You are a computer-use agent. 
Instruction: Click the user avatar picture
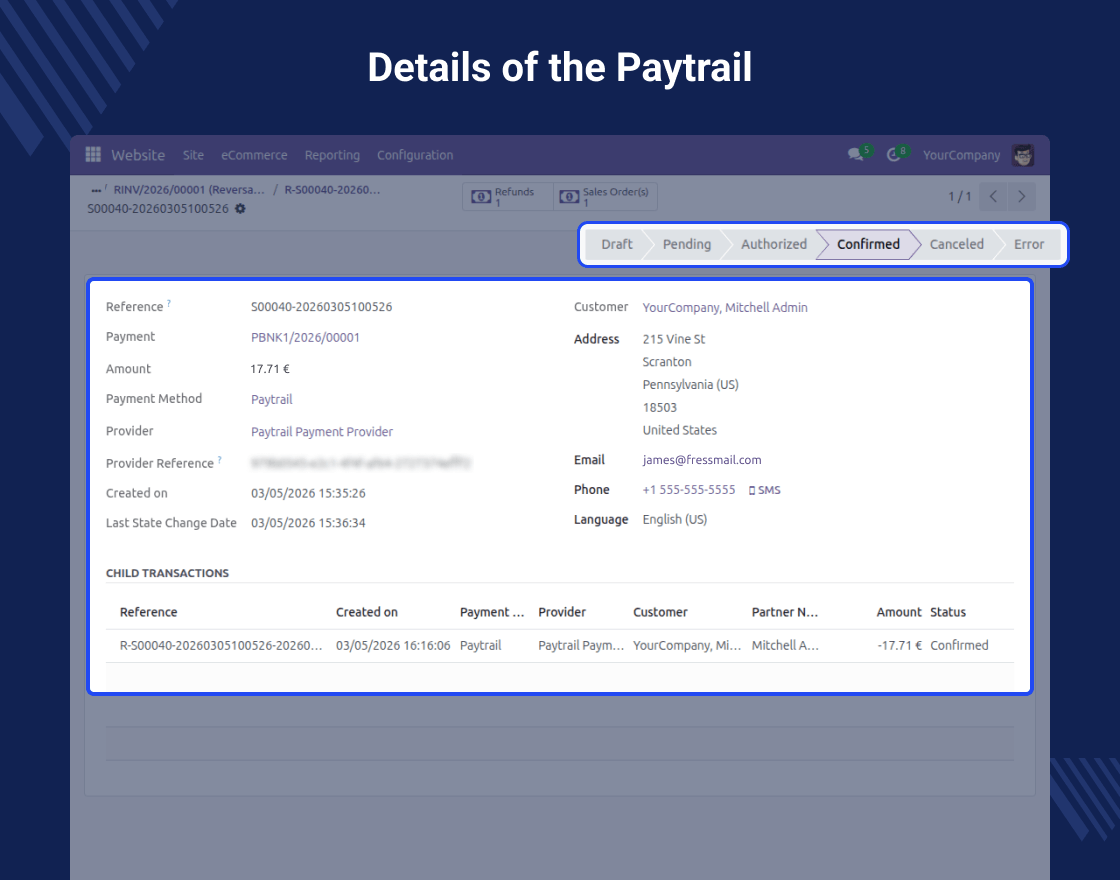(x=1023, y=155)
